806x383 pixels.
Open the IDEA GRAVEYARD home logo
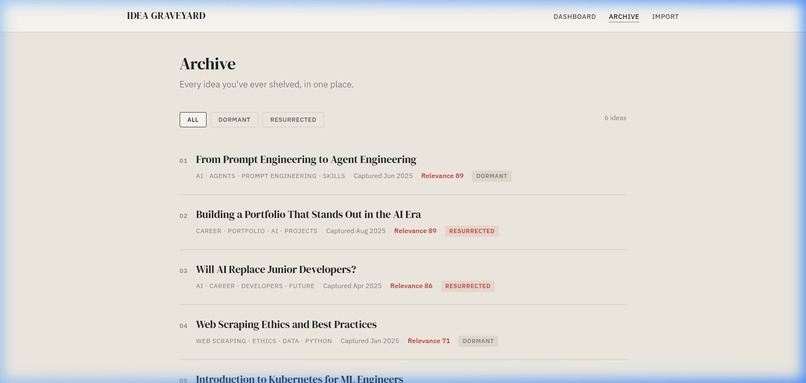166,16
